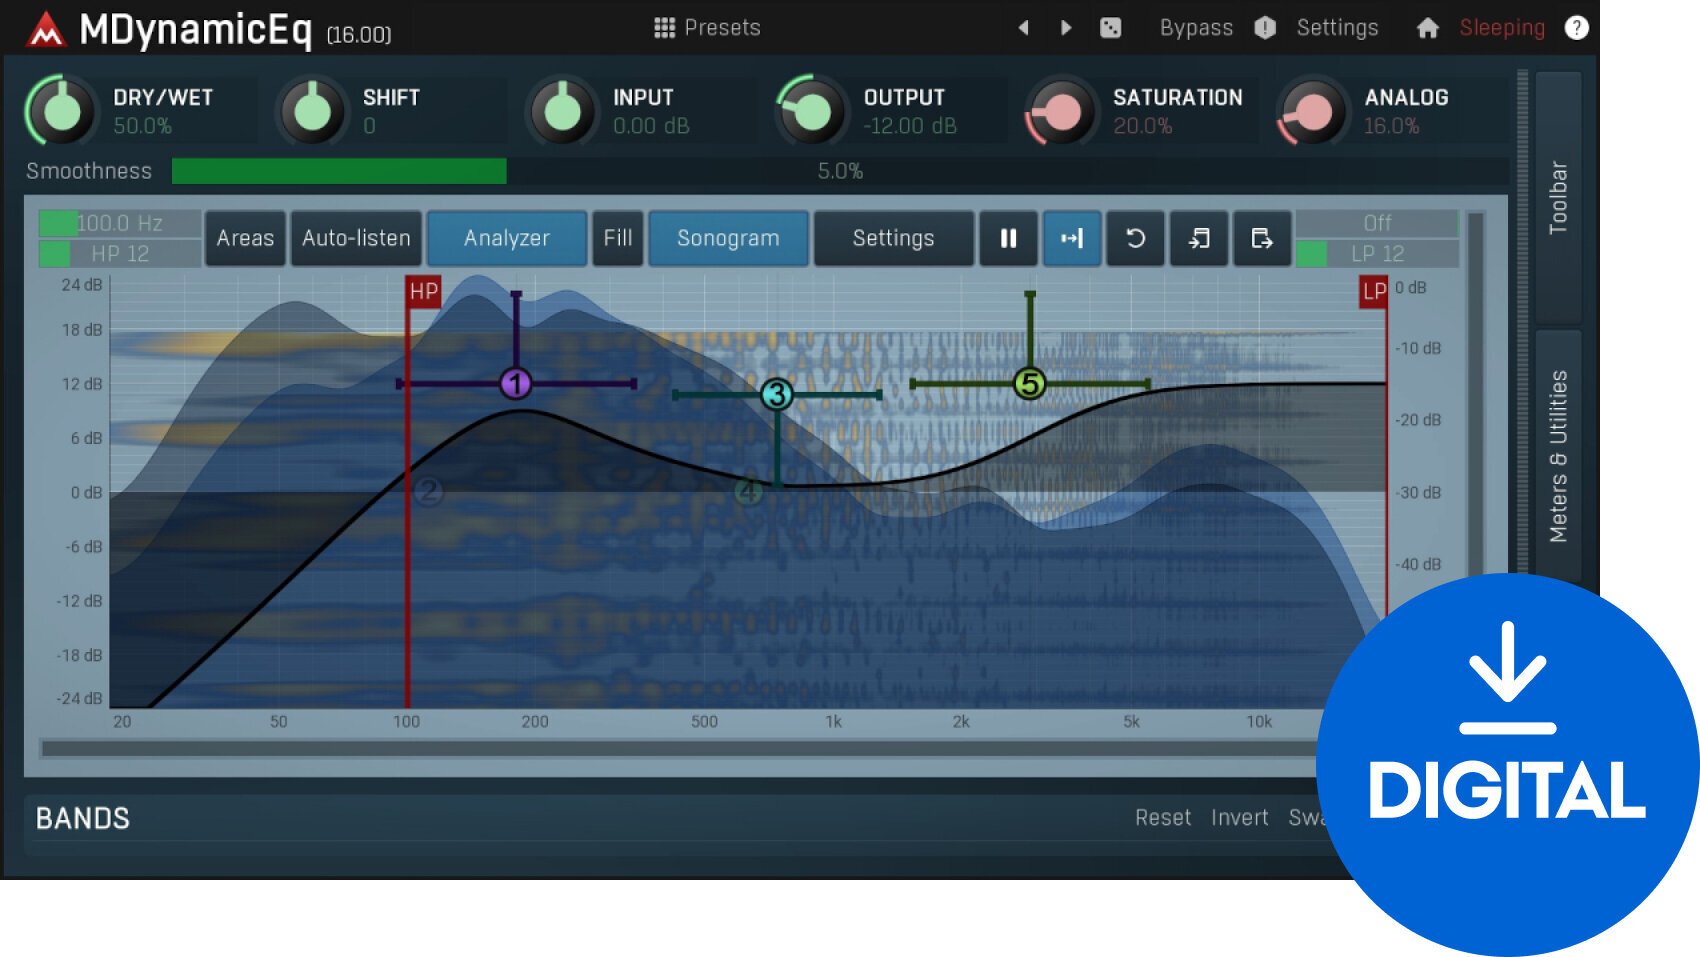Click the import settings icon

1200,238
